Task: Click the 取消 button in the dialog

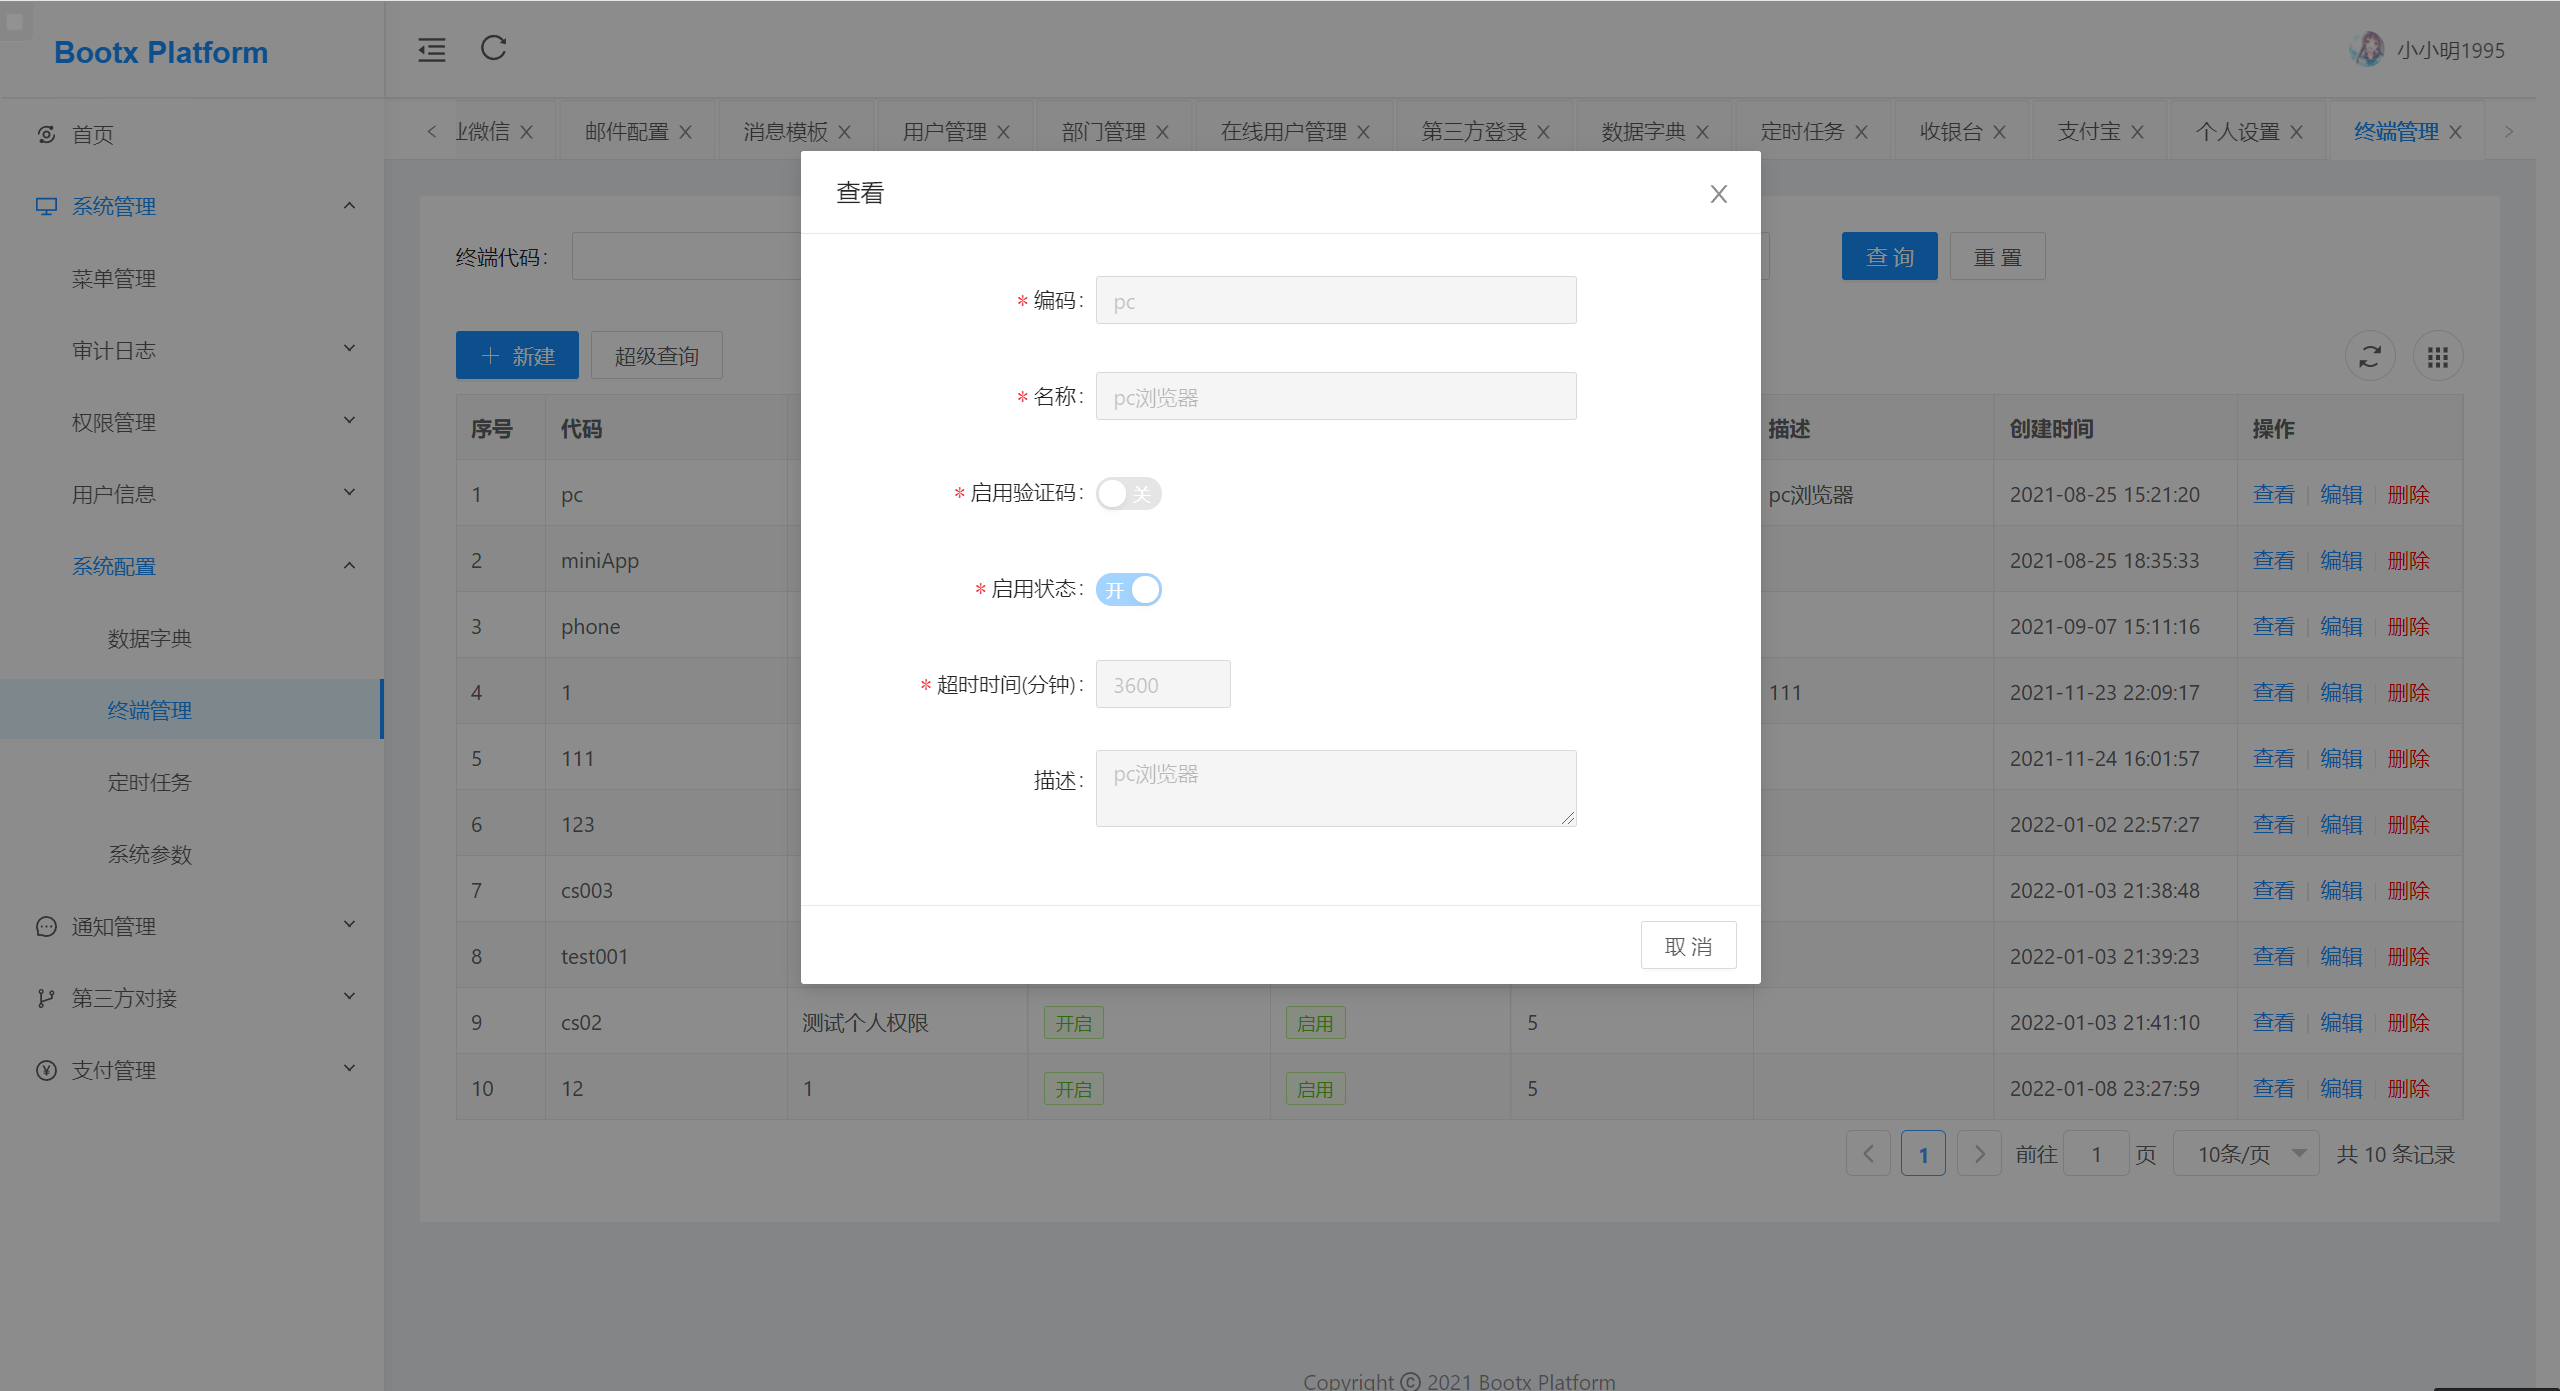Action: coord(1688,944)
